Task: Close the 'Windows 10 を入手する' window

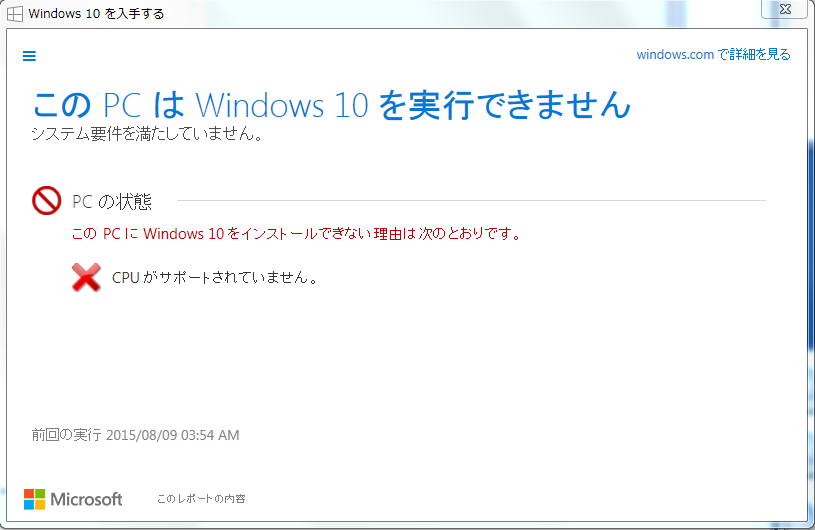Action: click(x=785, y=9)
